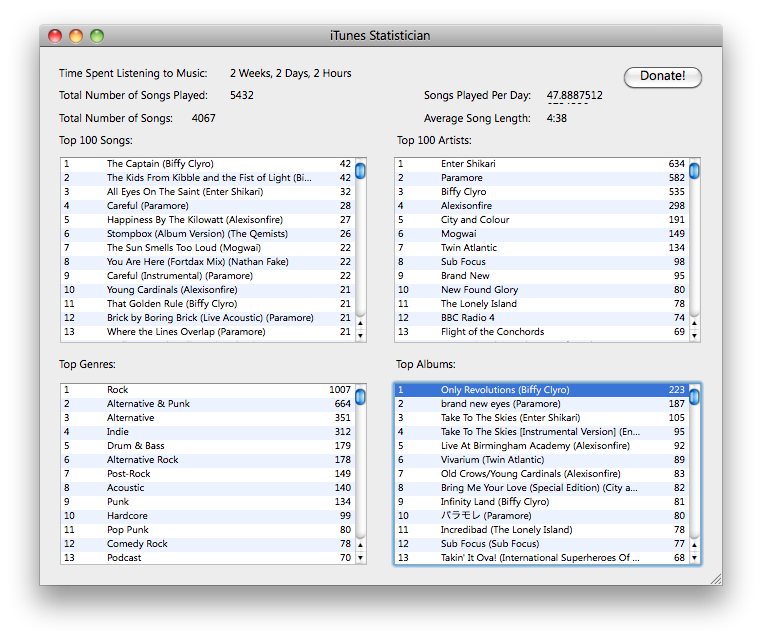Click Top Albums scroll up arrow
This screenshot has width=762, height=640.
click(x=694, y=545)
